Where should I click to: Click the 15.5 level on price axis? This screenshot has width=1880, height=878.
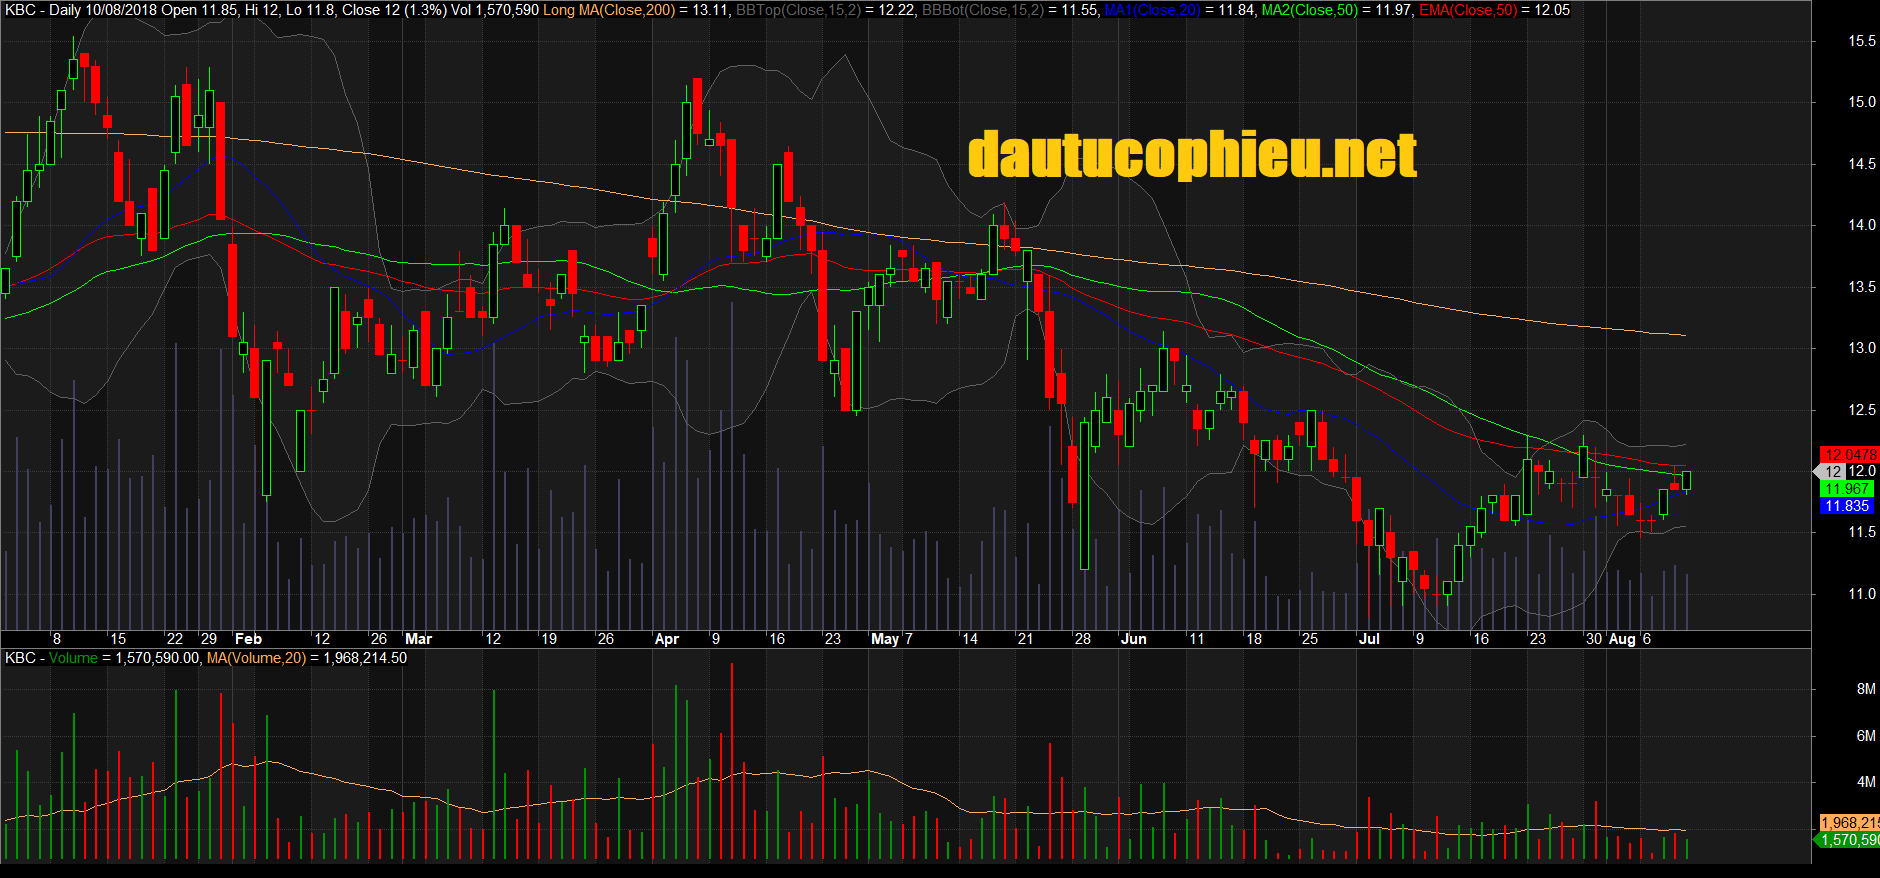click(1861, 41)
